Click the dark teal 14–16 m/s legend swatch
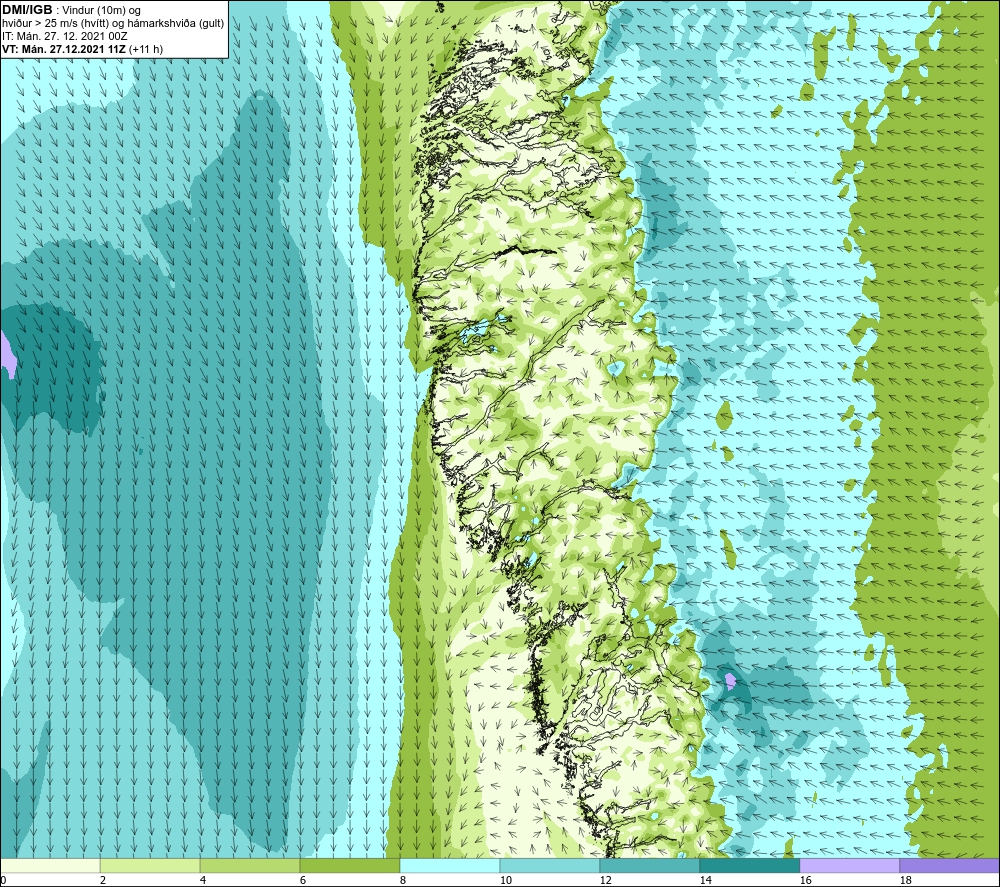Viewport: 1000px width, 887px height. (x=750, y=865)
